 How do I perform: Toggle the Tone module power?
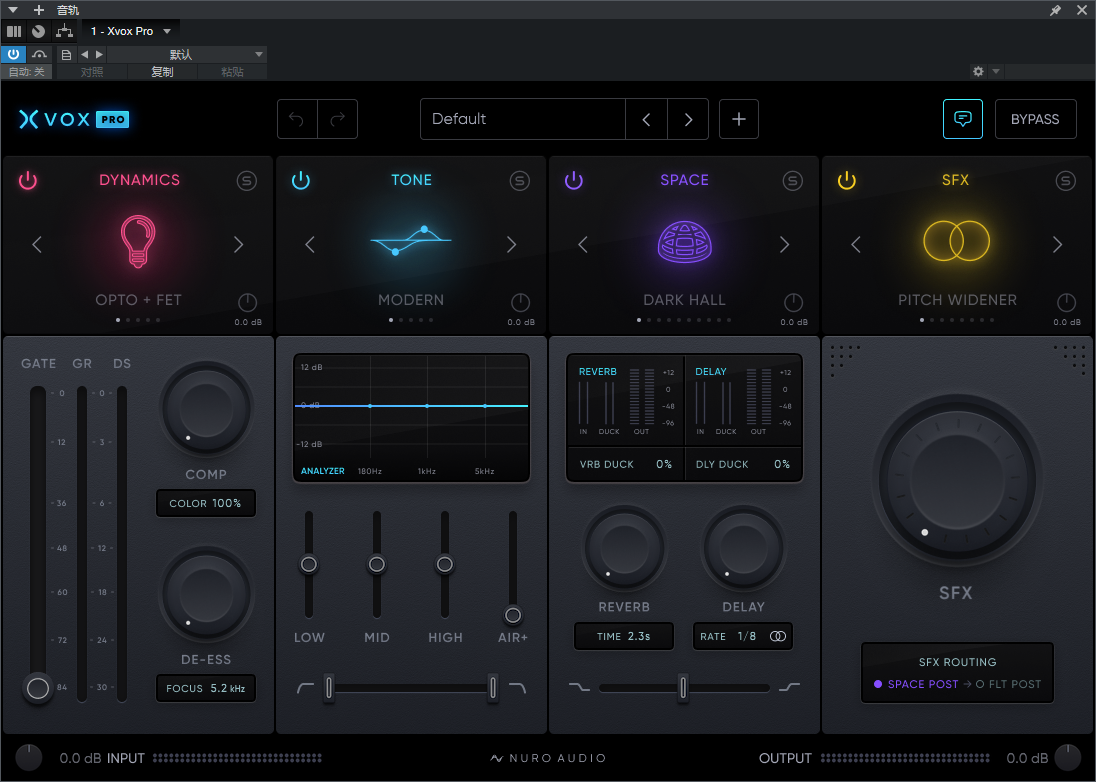(x=301, y=180)
